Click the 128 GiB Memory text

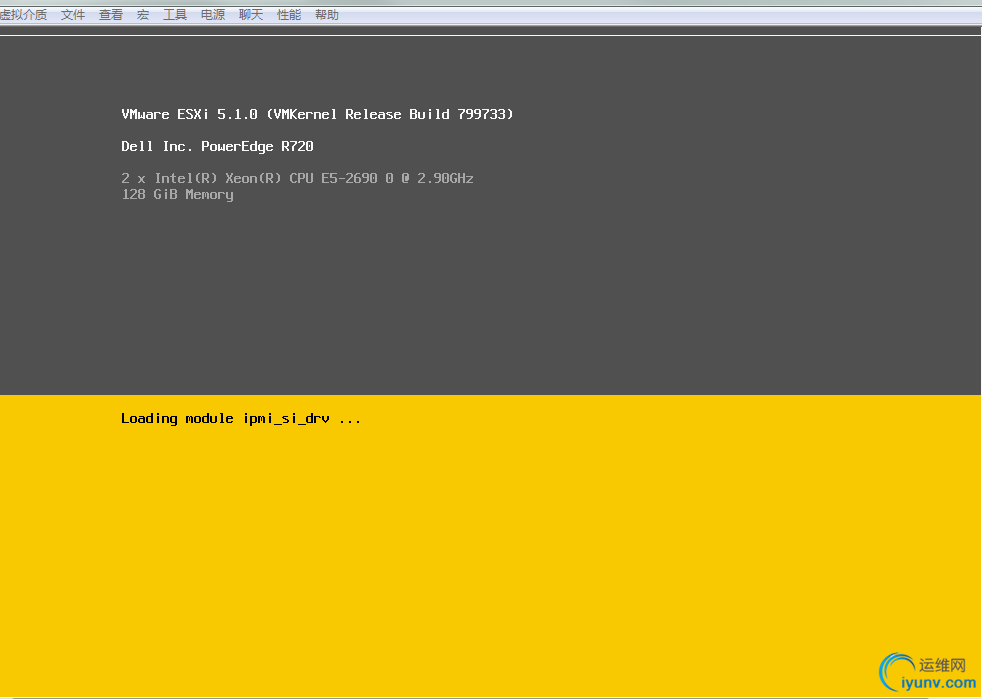pyautogui.click(x=177, y=195)
